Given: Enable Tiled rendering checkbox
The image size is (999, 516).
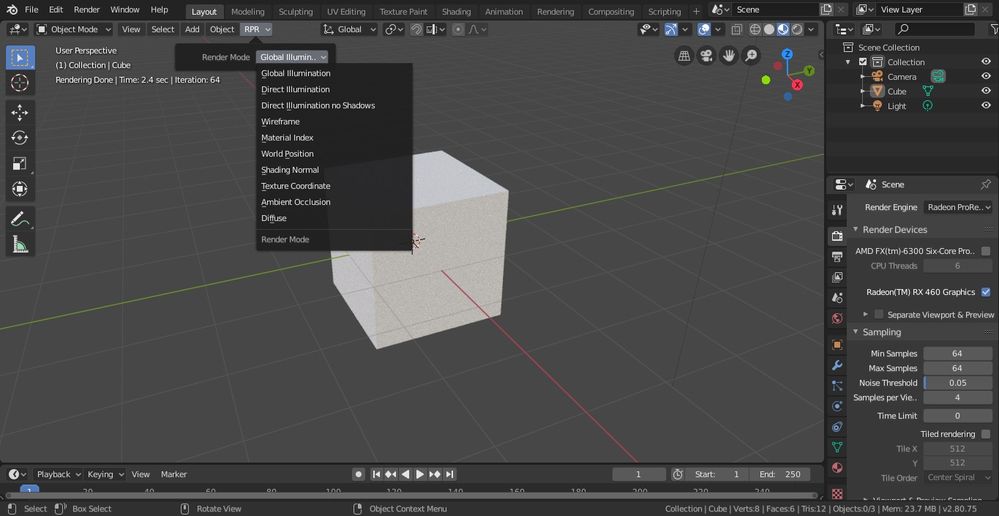Looking at the screenshot, I should (986, 434).
